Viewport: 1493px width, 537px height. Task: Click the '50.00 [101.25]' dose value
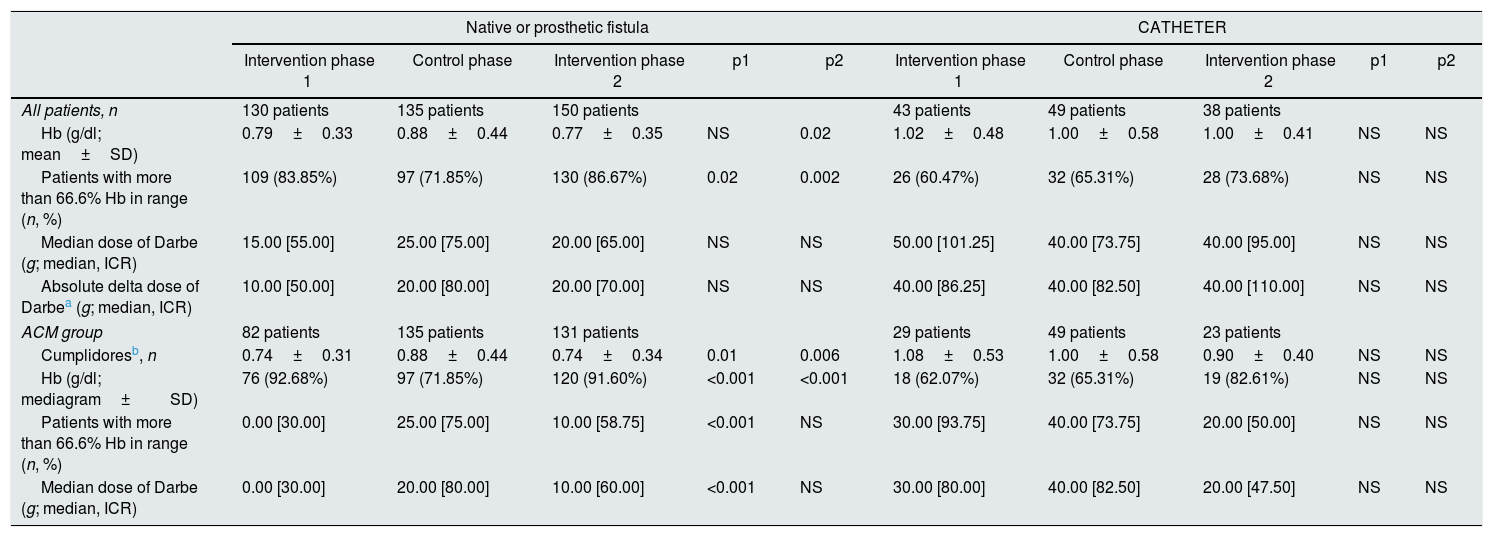coord(939,243)
